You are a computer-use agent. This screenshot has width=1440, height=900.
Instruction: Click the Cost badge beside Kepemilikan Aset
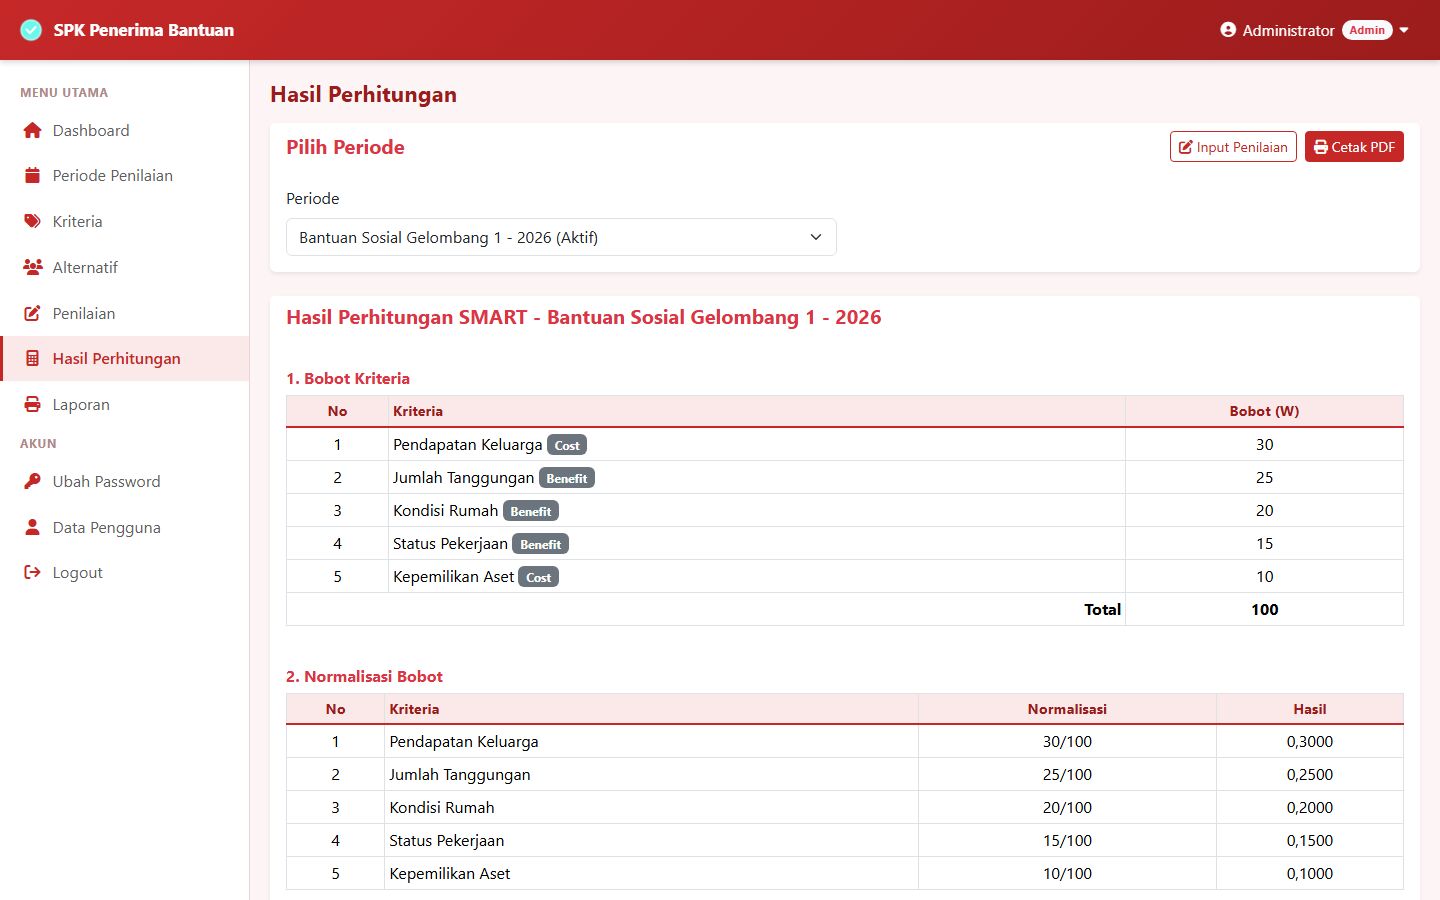tap(539, 577)
